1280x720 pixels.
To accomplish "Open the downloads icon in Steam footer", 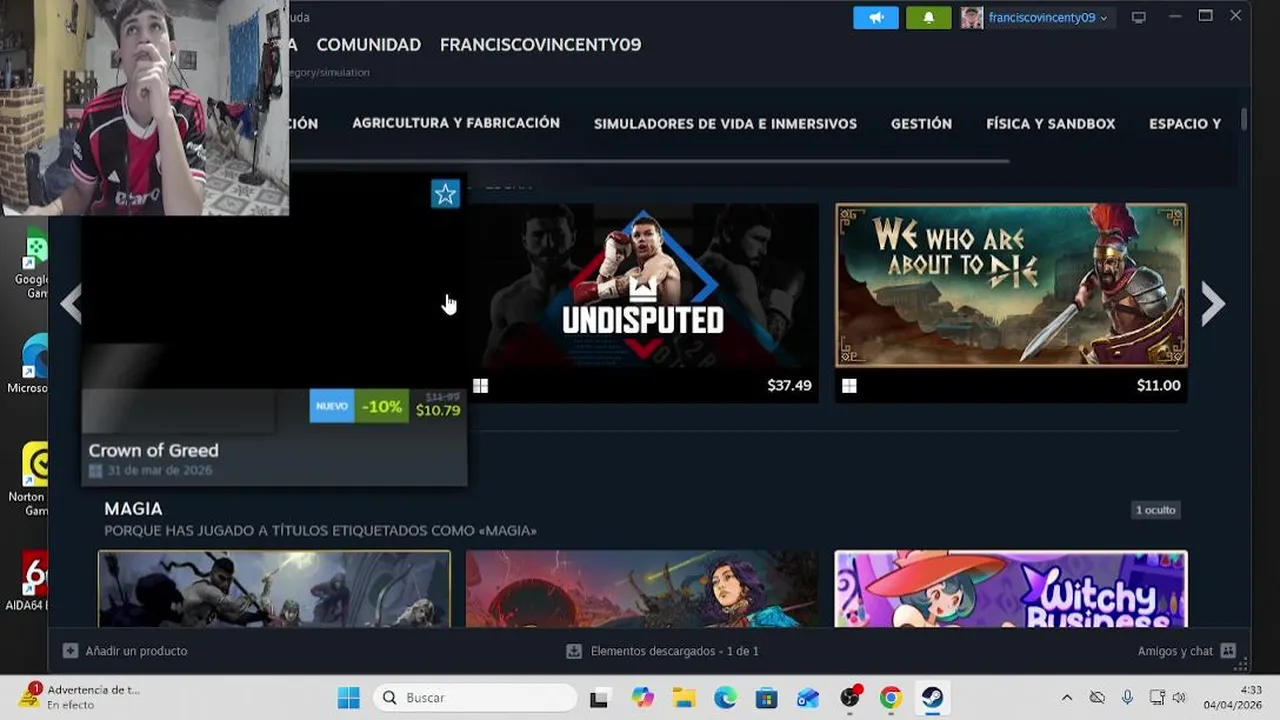I will pos(574,651).
